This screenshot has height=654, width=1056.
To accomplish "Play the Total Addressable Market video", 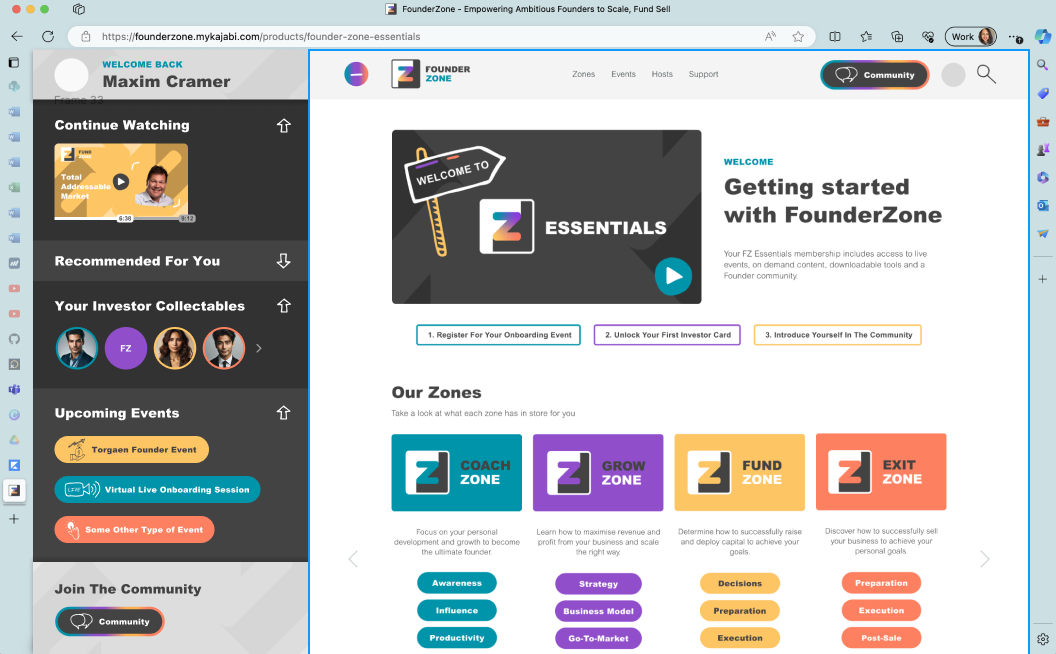I will [x=121, y=181].
